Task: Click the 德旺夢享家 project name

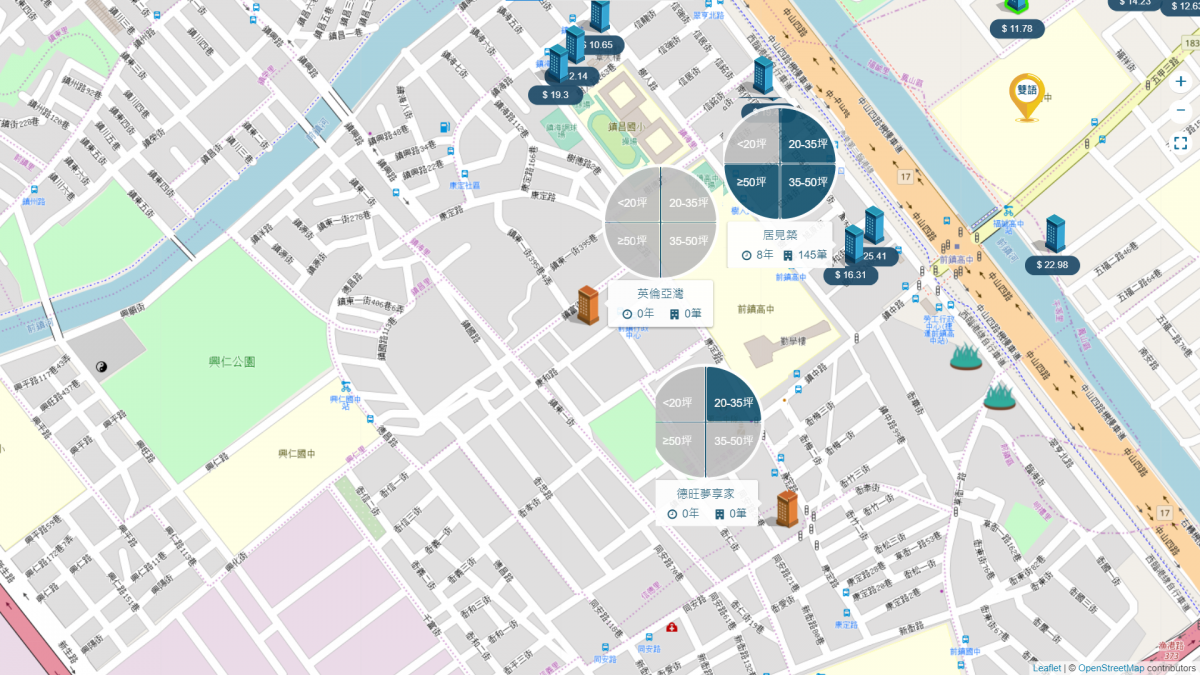Action: click(707, 494)
